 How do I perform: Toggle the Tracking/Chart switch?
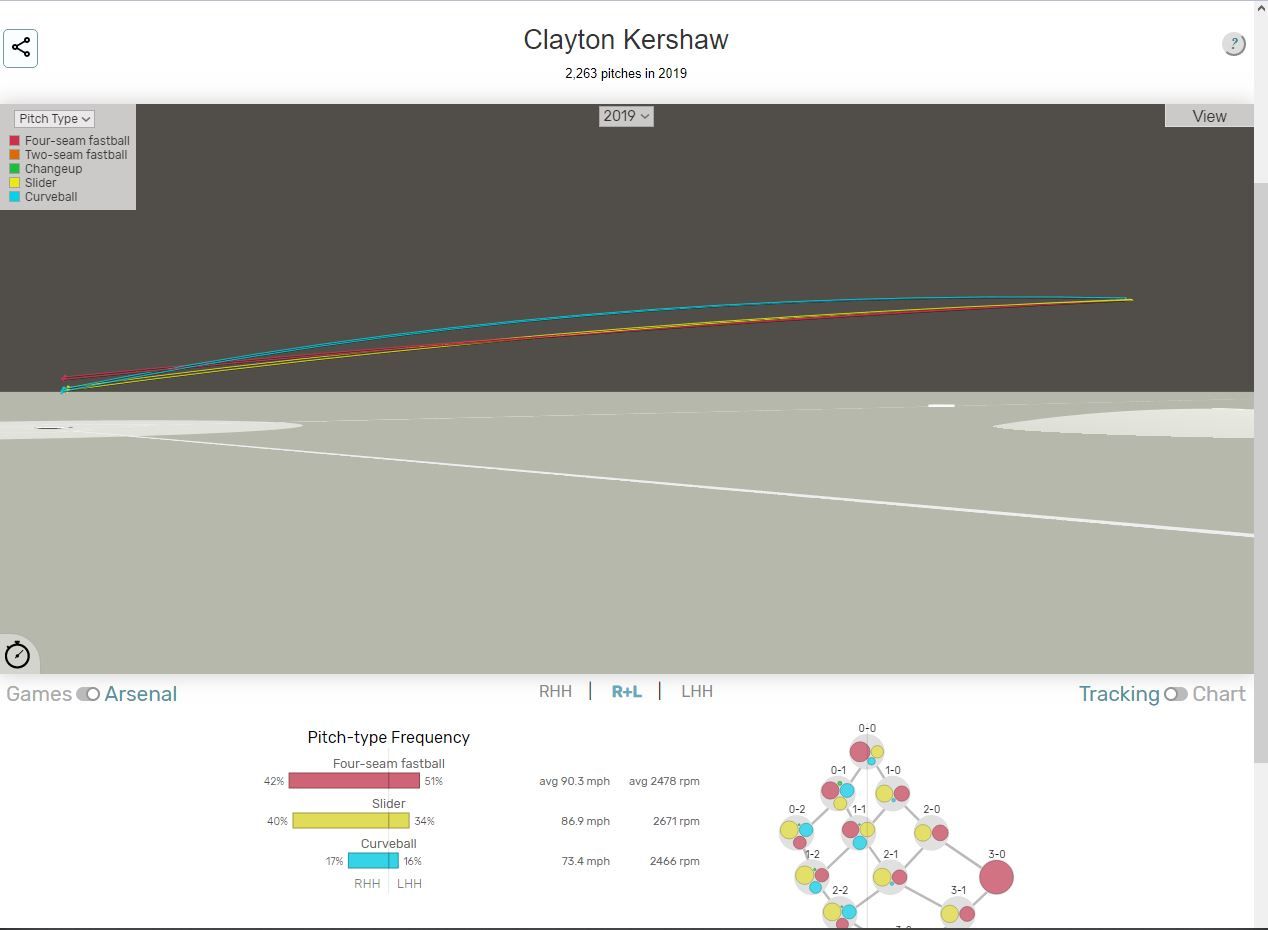(x=1176, y=694)
